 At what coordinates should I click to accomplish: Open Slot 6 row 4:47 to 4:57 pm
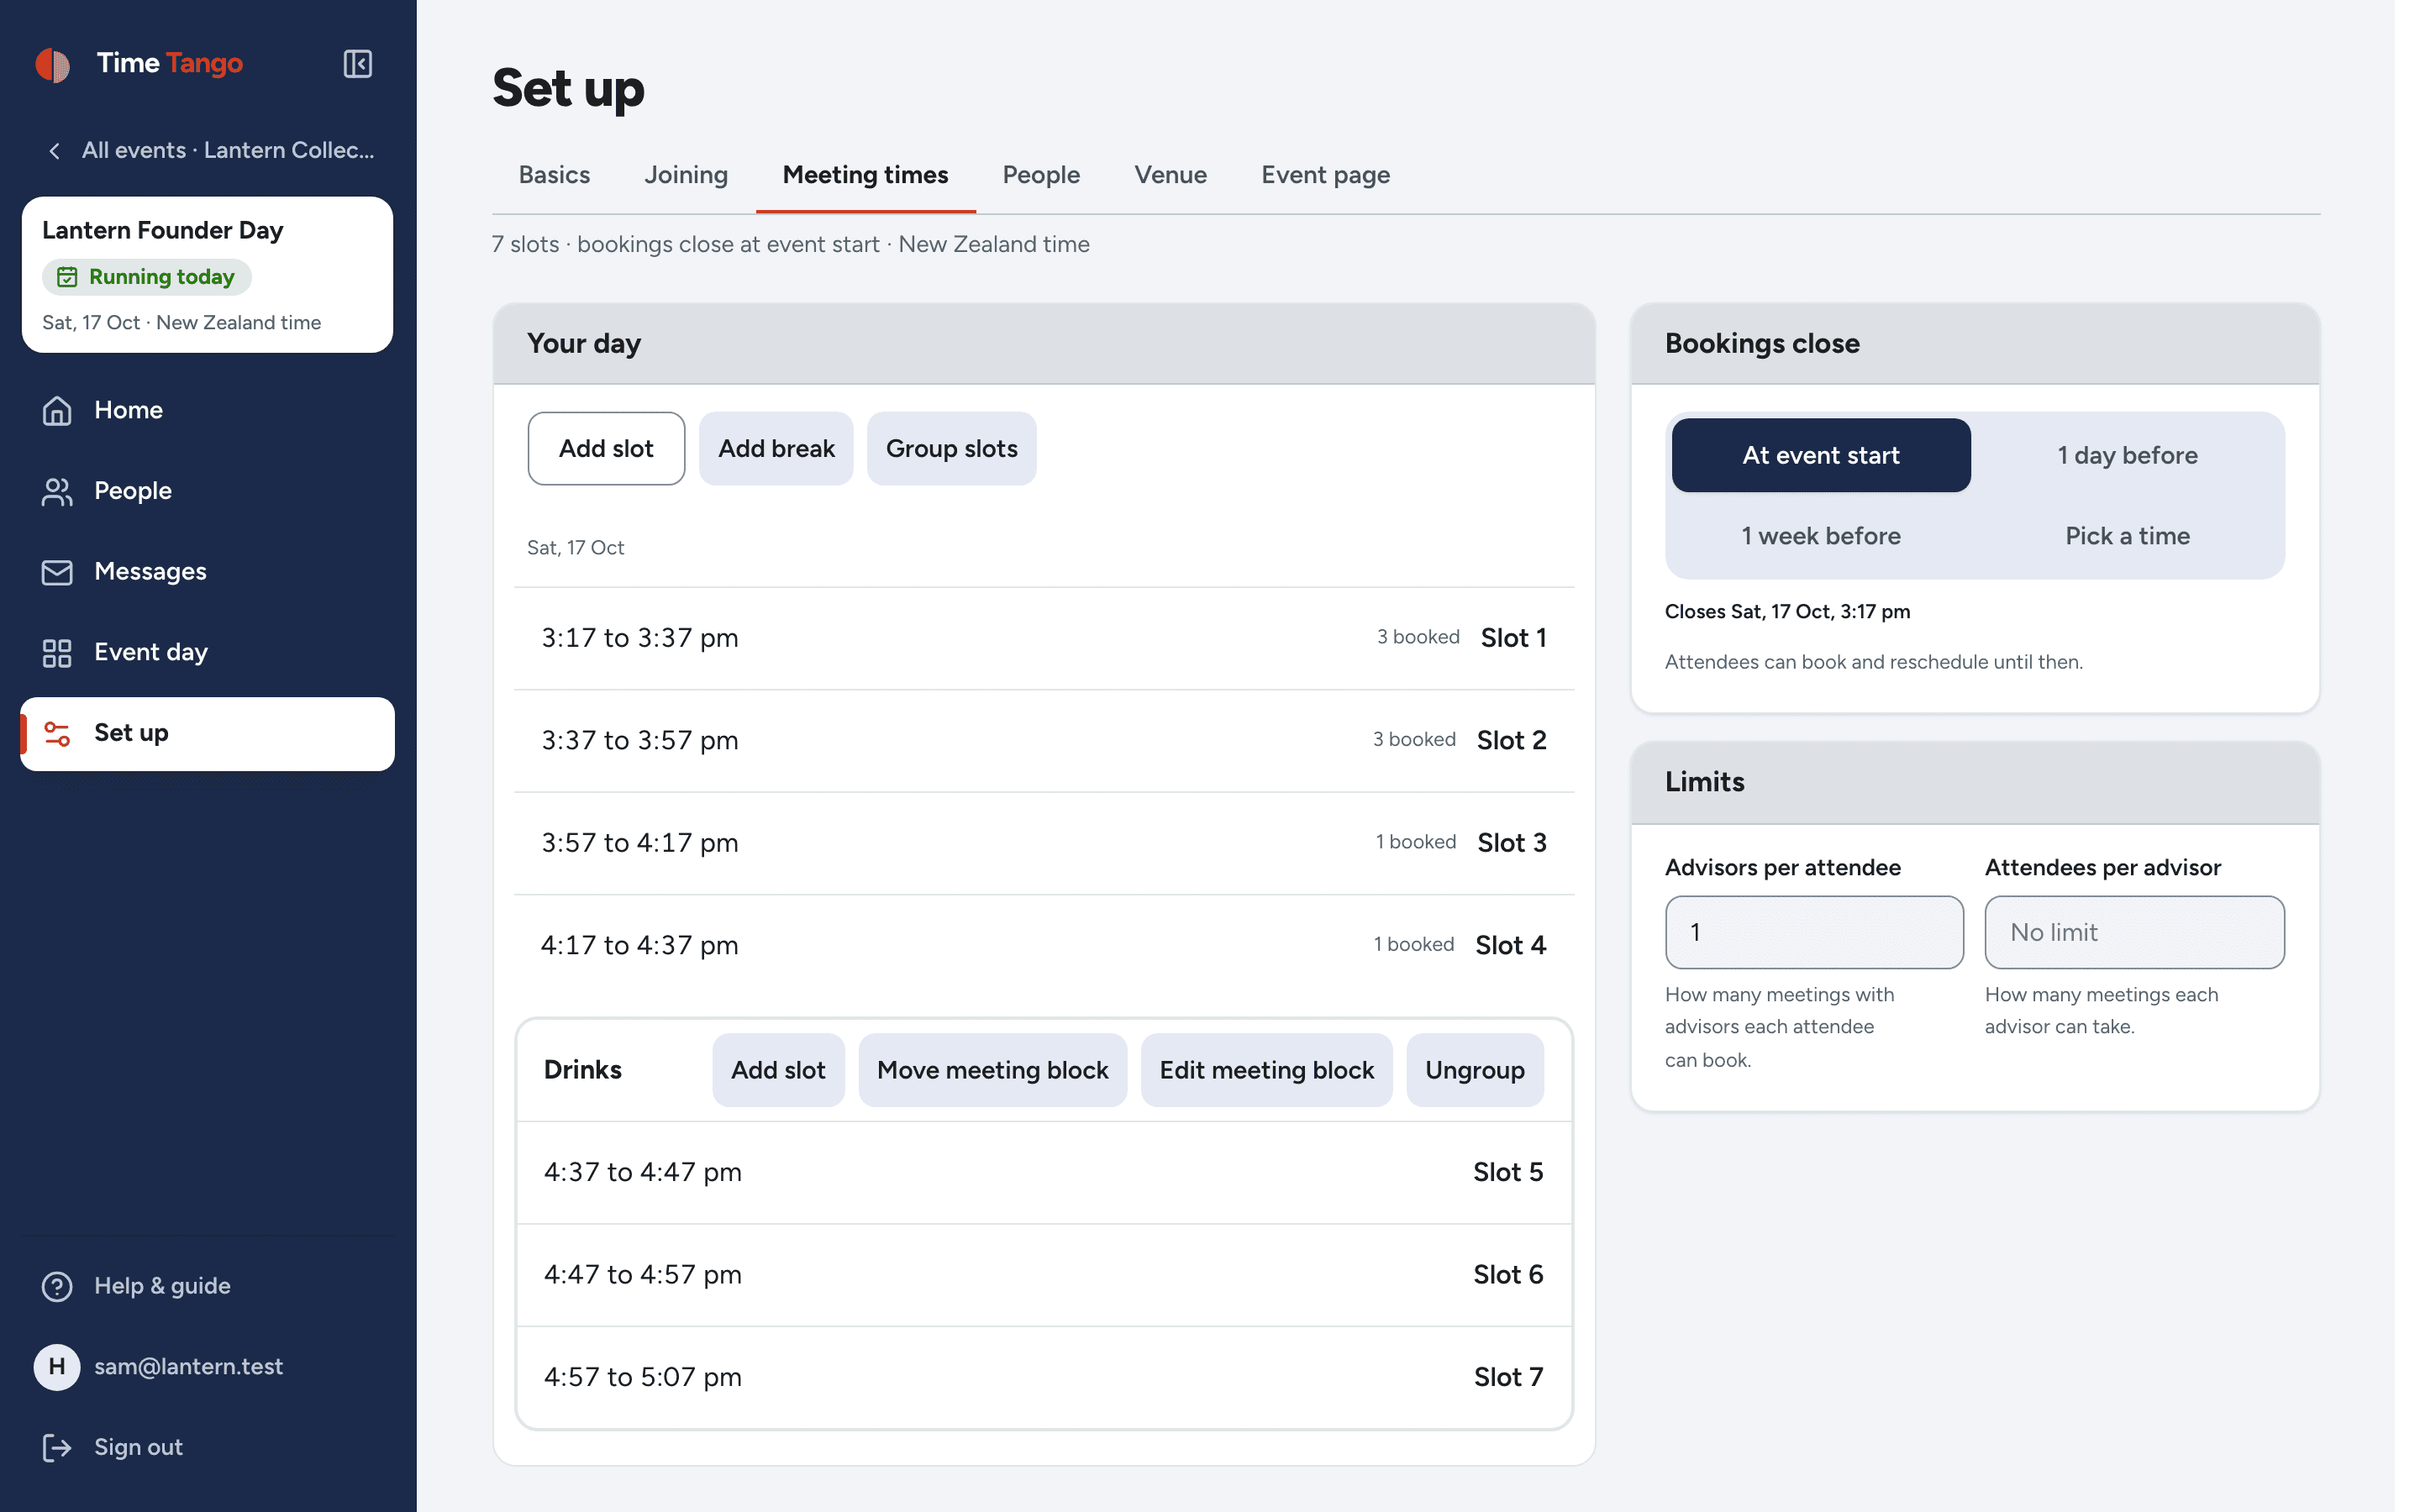coord(1044,1275)
